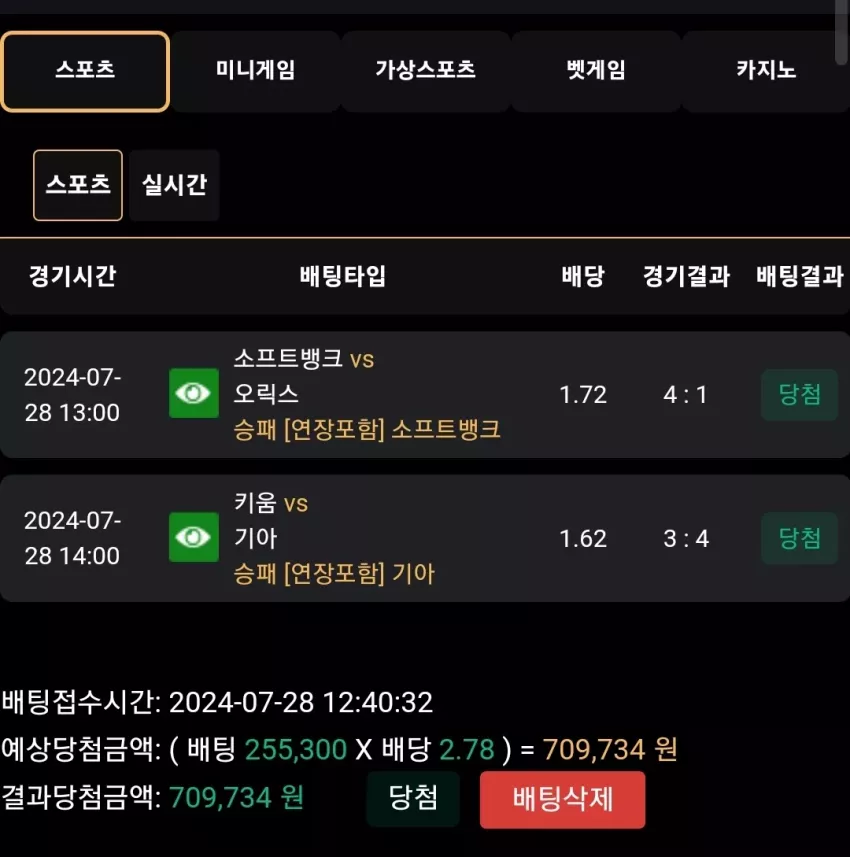The image size is (850, 857).
Task: Open the 카지노 tab
Action: coord(765,72)
